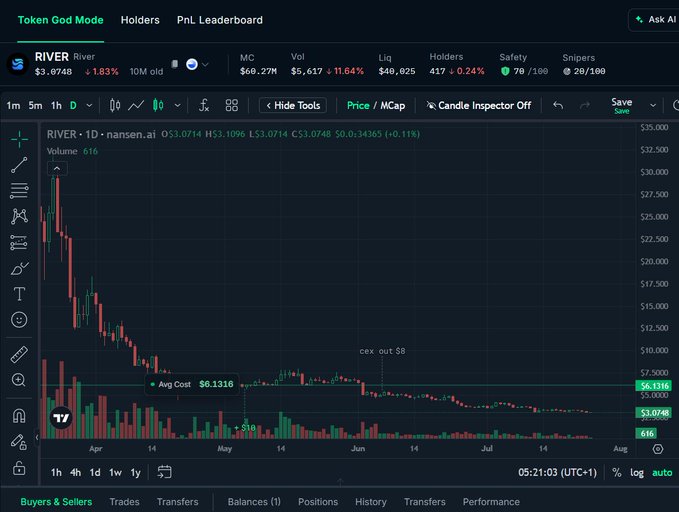Viewport: 679px width, 512px height.
Task: Choose the line chart style icon
Action: pos(136,105)
